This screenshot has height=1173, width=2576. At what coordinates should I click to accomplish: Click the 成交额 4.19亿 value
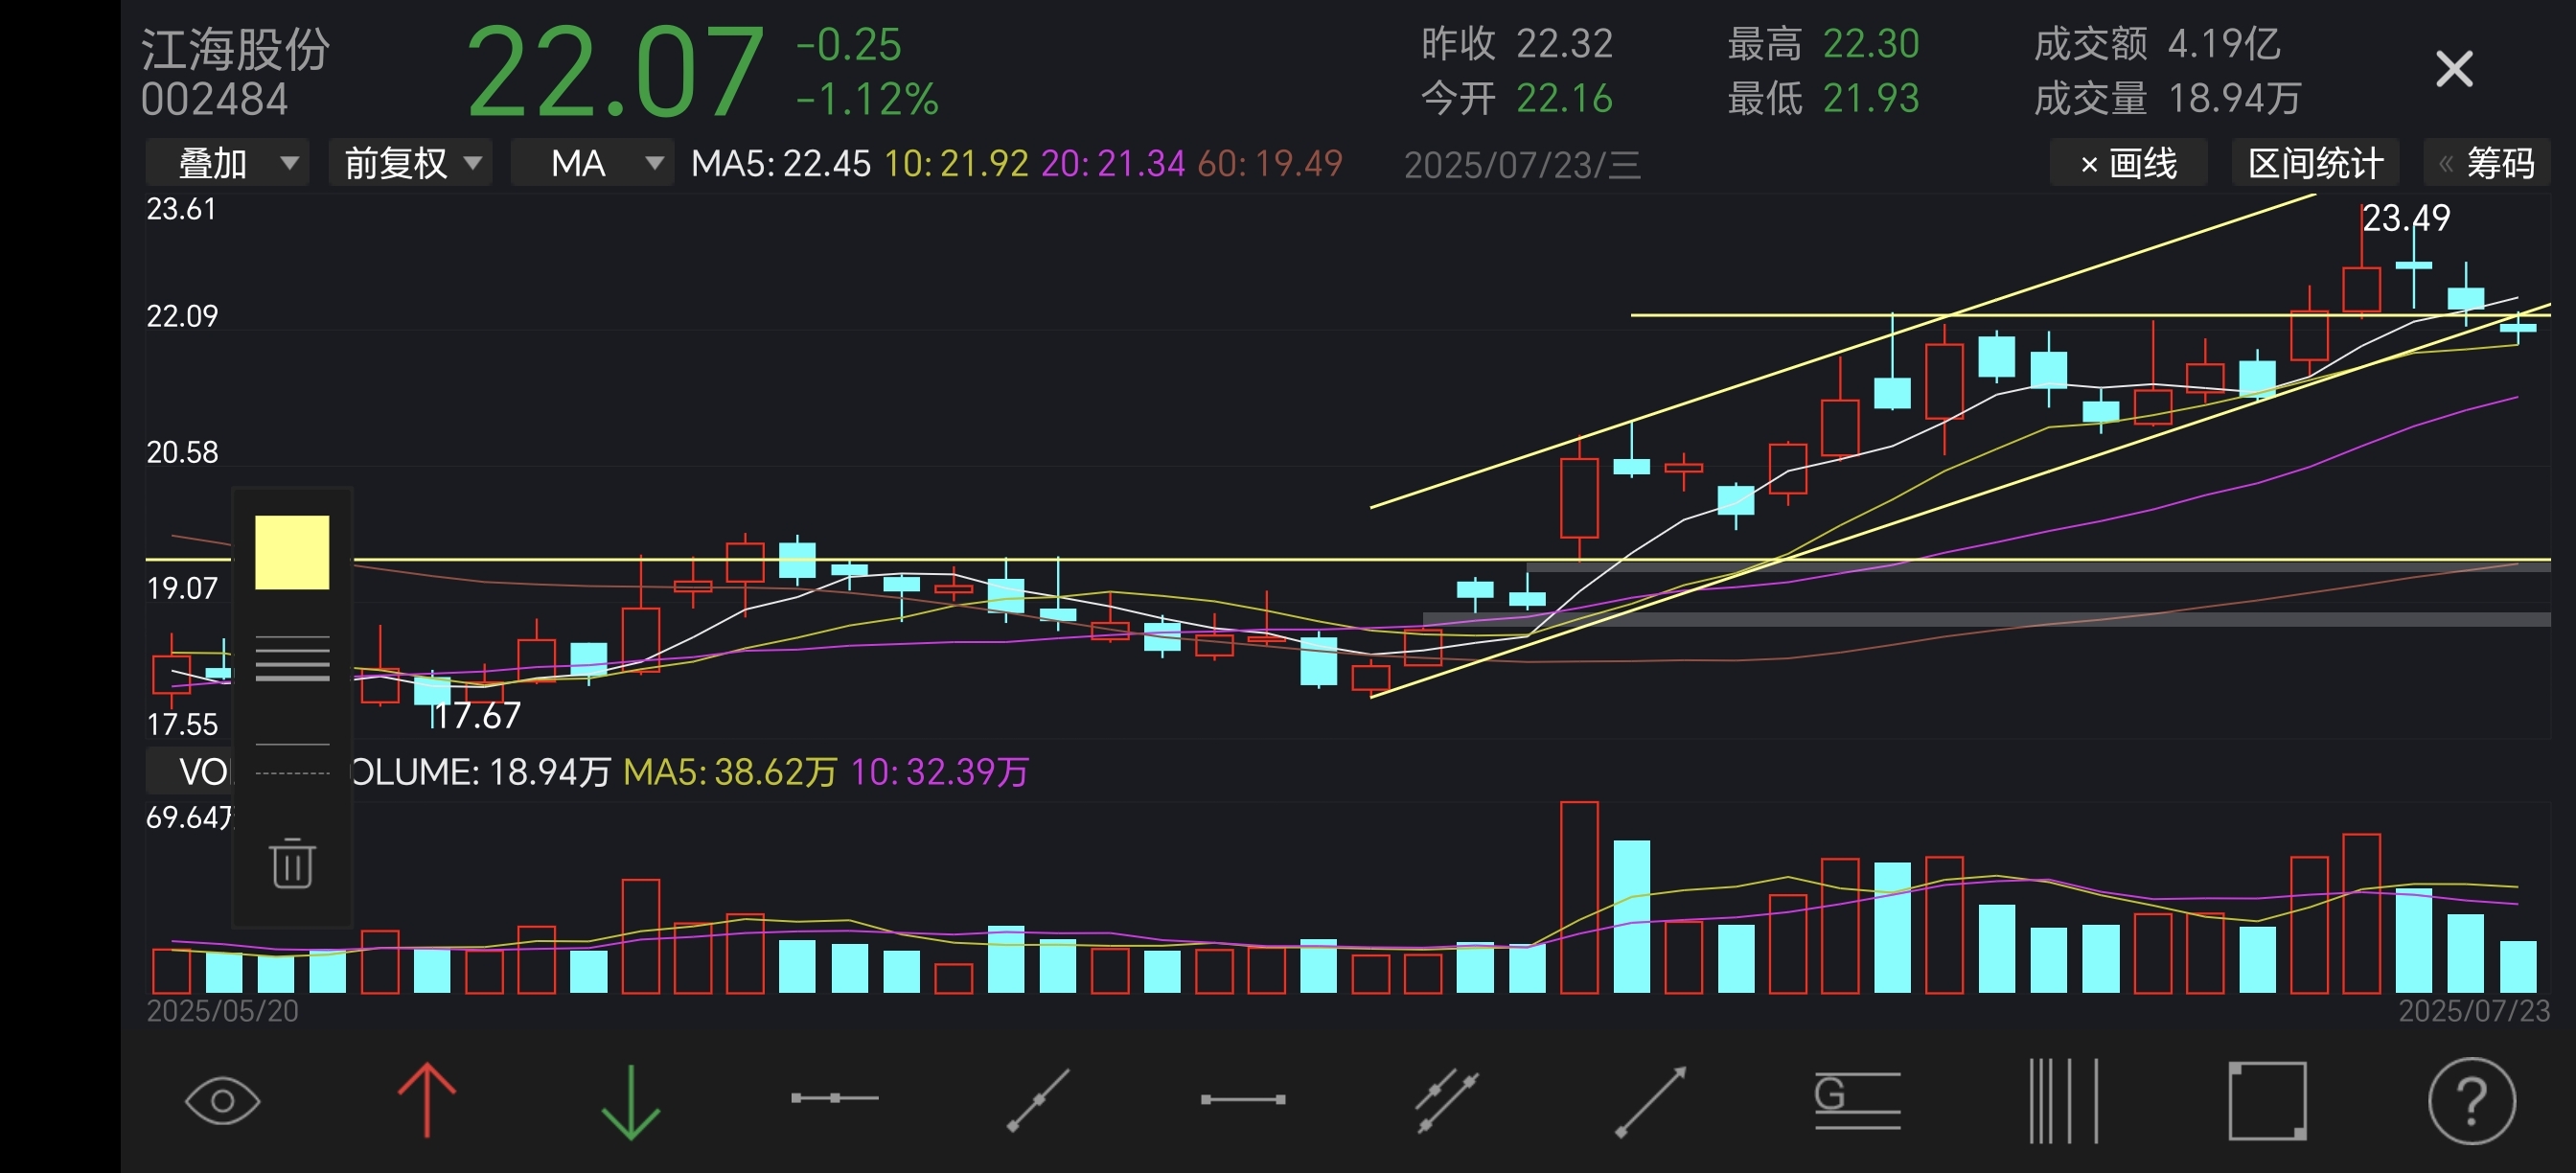click(x=2224, y=44)
